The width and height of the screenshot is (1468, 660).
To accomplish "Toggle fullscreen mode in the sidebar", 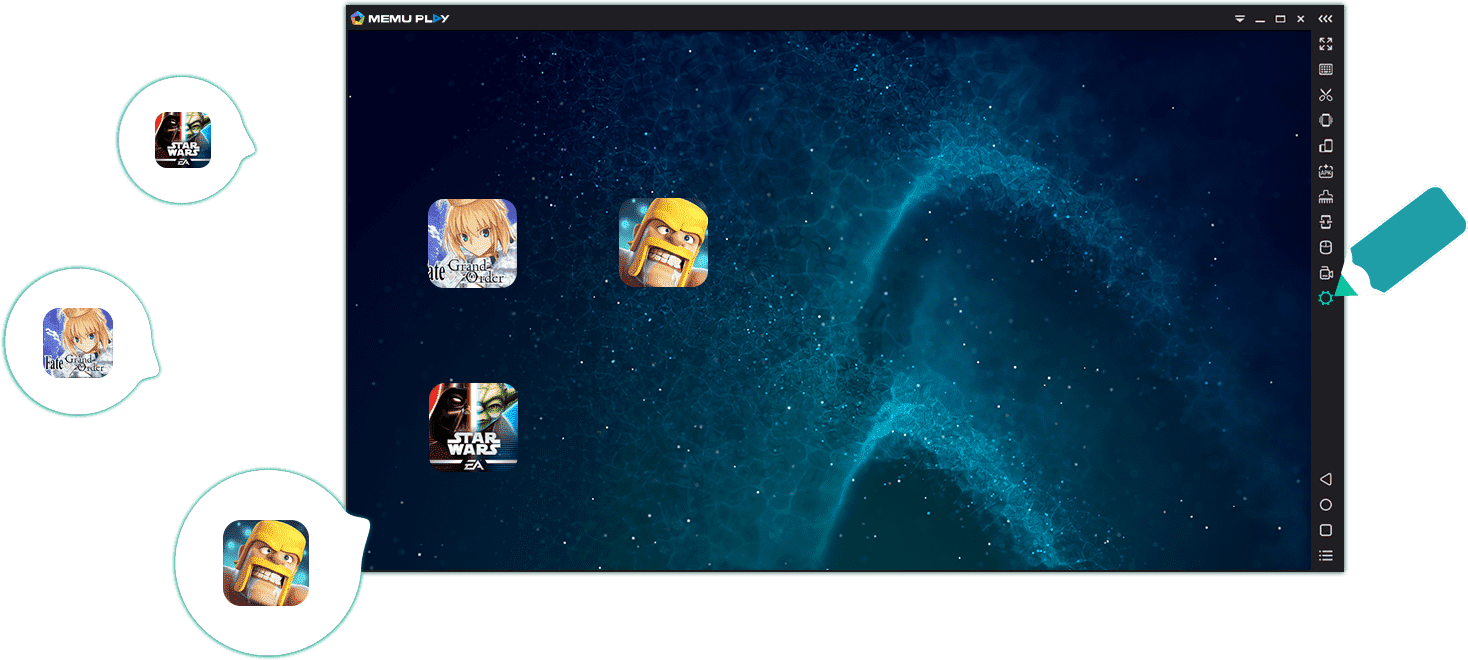I will click(1325, 44).
